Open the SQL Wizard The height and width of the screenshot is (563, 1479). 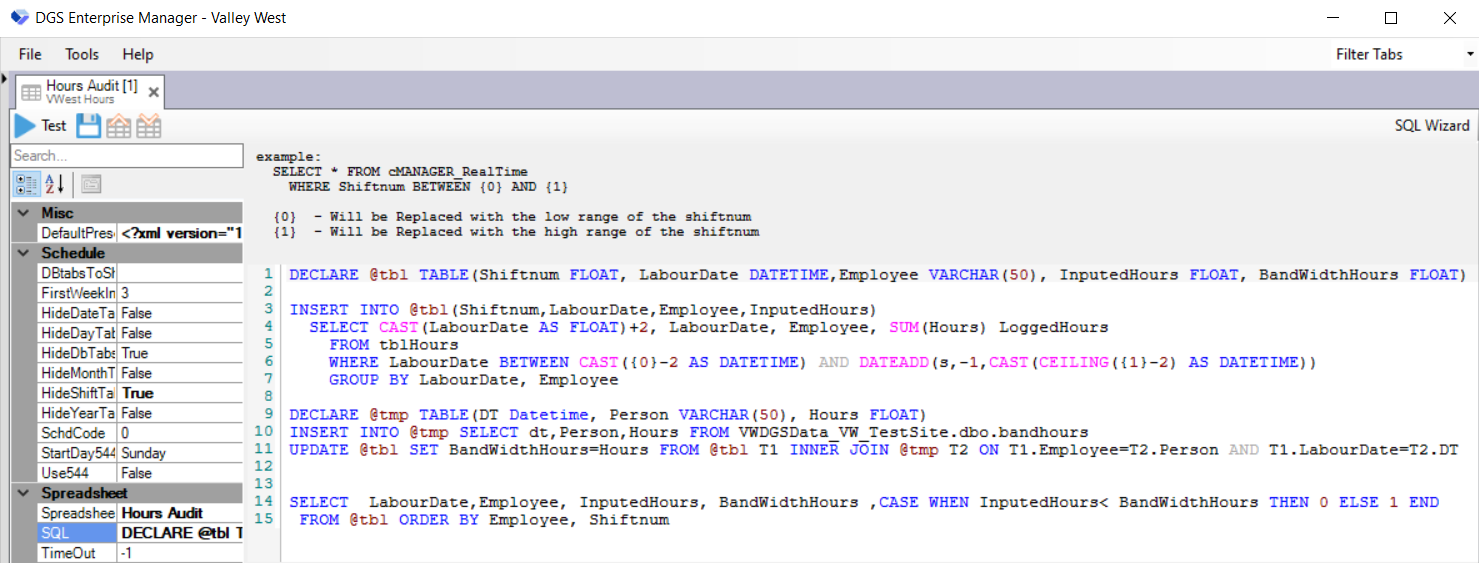pyautogui.click(x=1432, y=126)
